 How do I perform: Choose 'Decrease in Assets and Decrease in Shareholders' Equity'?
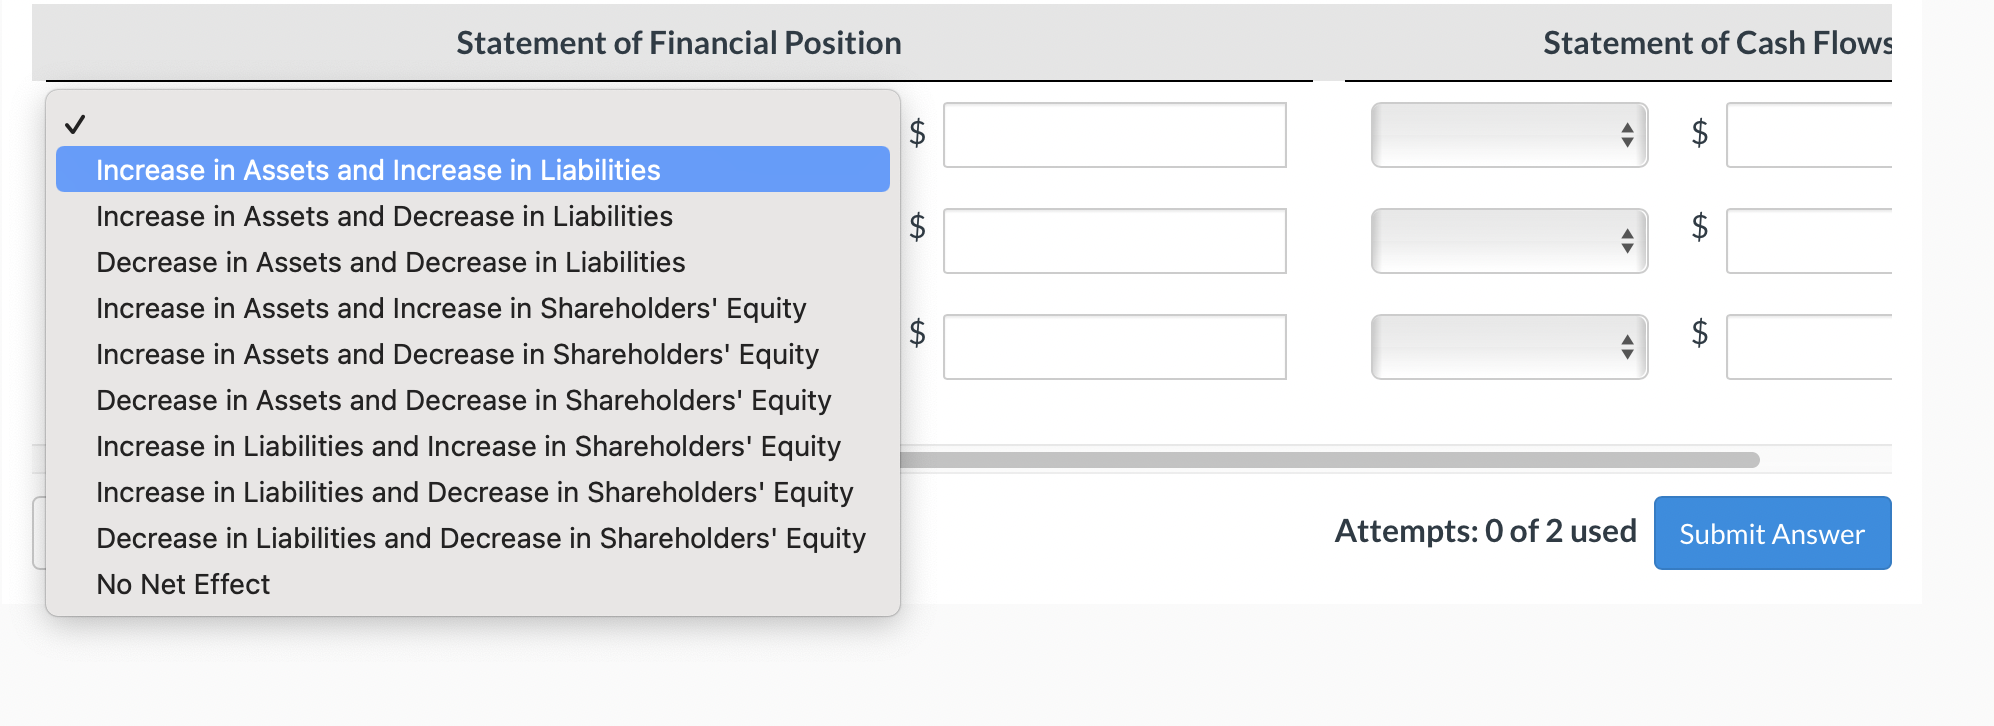[x=463, y=400]
